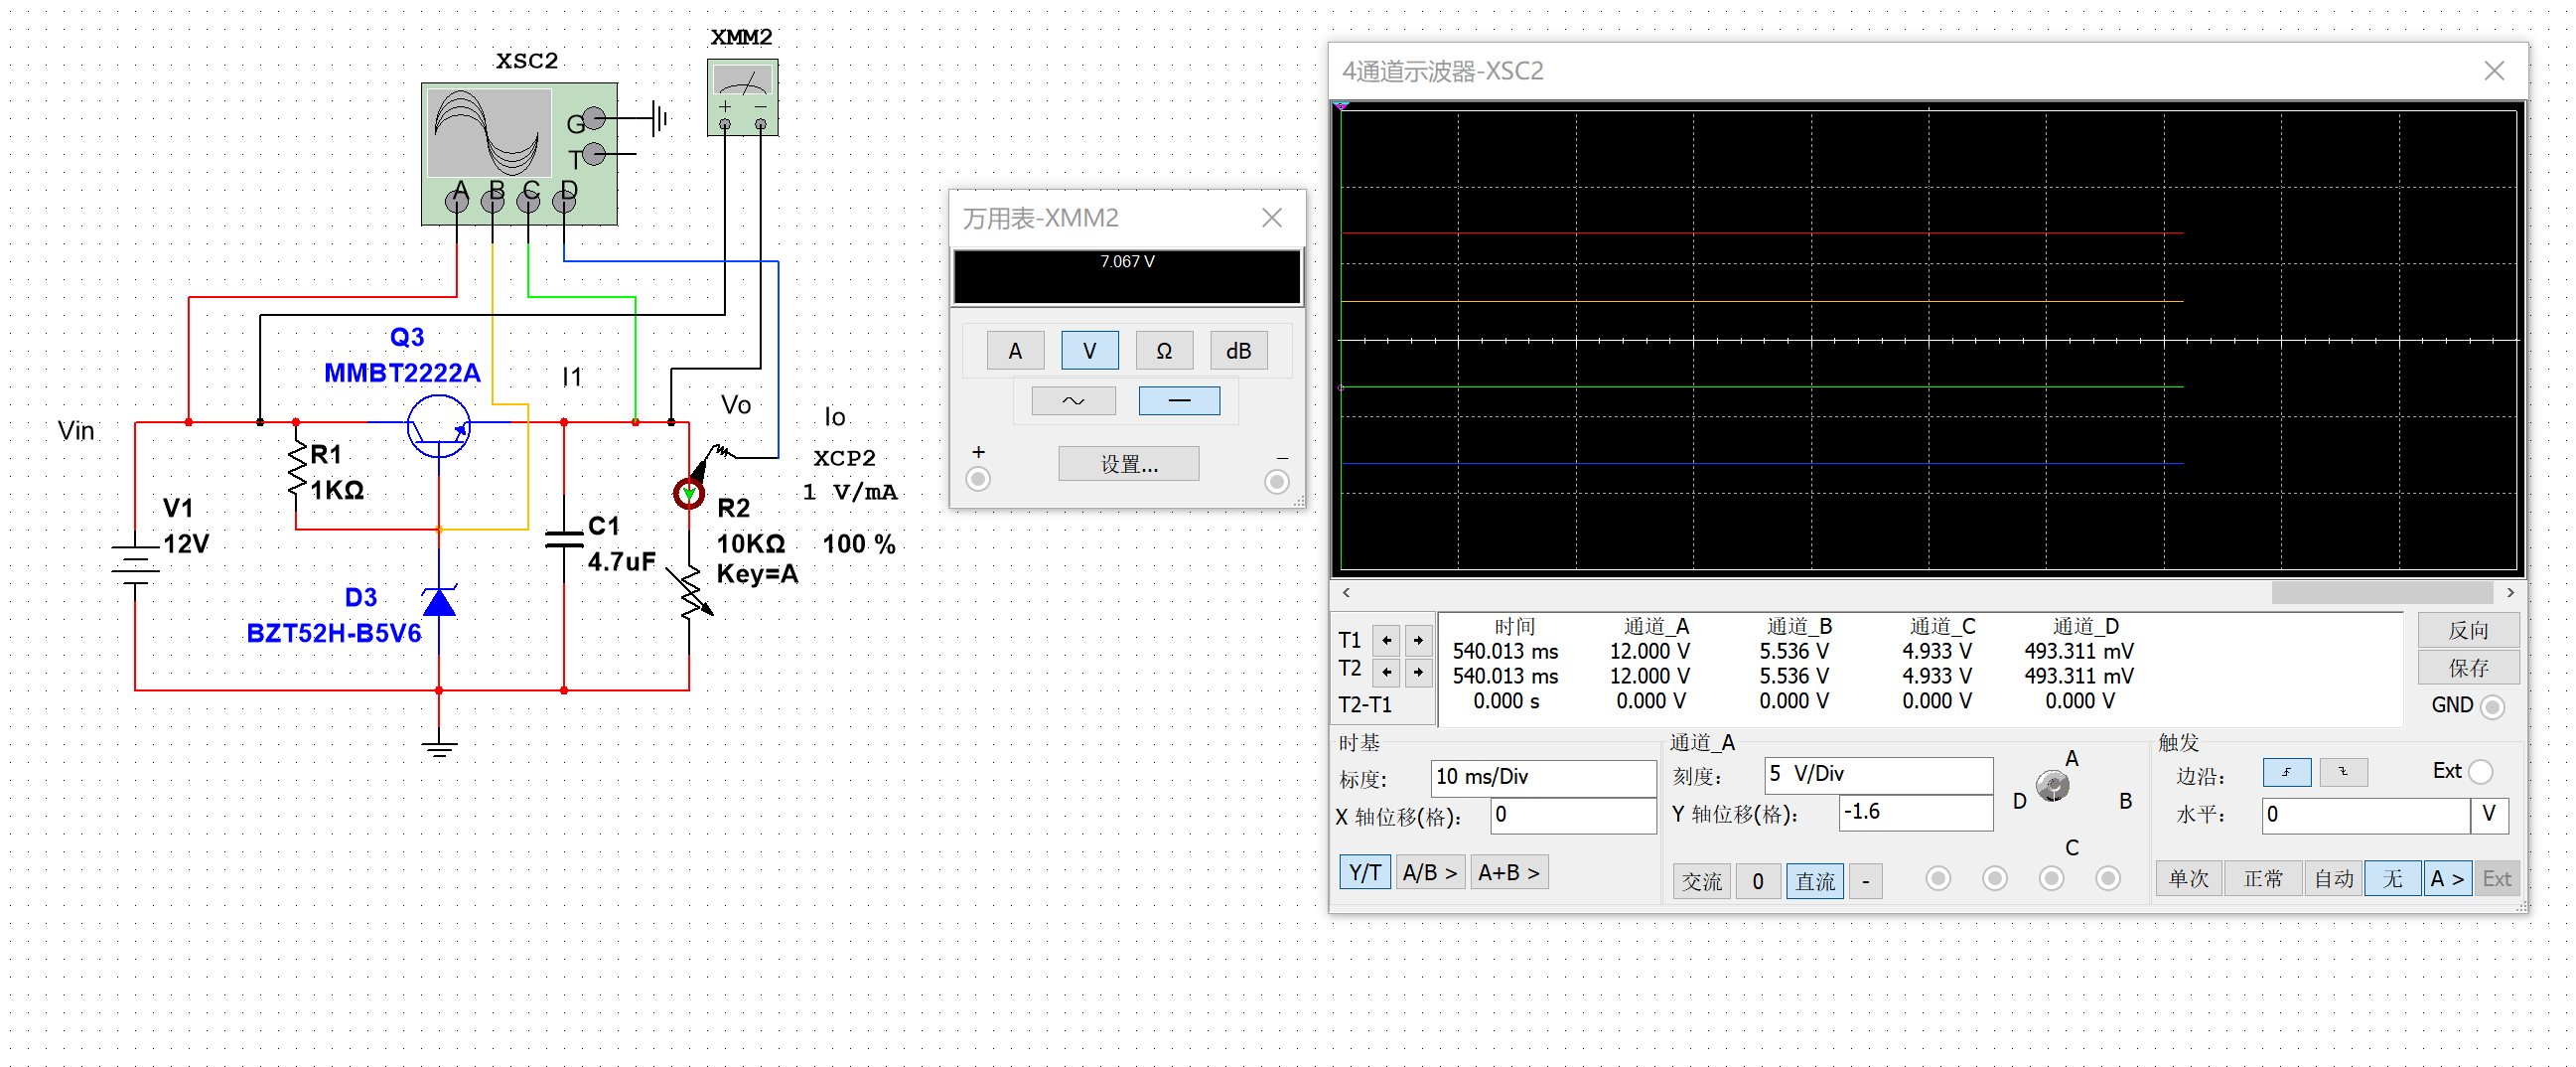The height and width of the screenshot is (1067, 2576).
Task: Set channel coupling to 直流 DC
Action: (x=1814, y=881)
